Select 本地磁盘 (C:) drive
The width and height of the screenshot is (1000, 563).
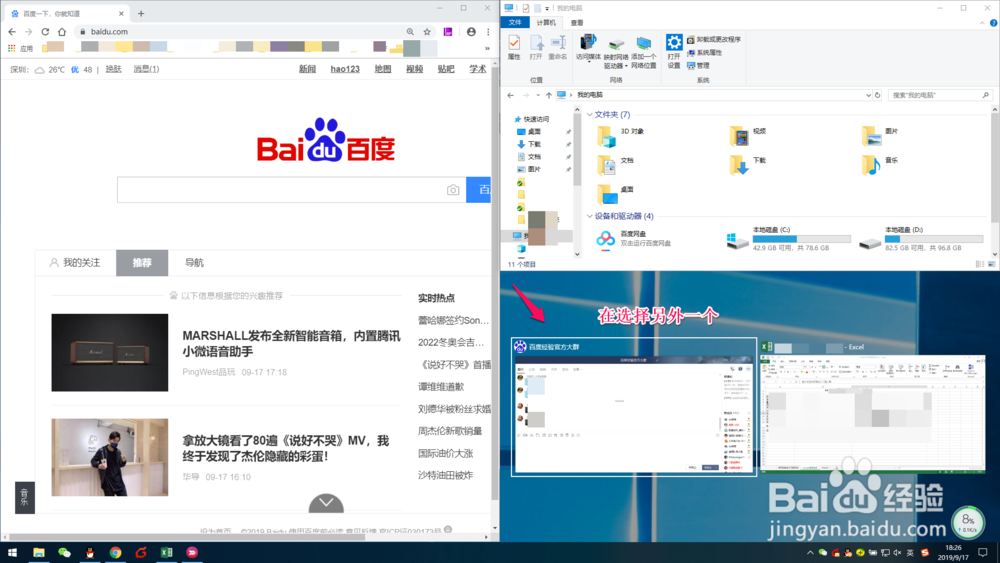tap(788, 238)
